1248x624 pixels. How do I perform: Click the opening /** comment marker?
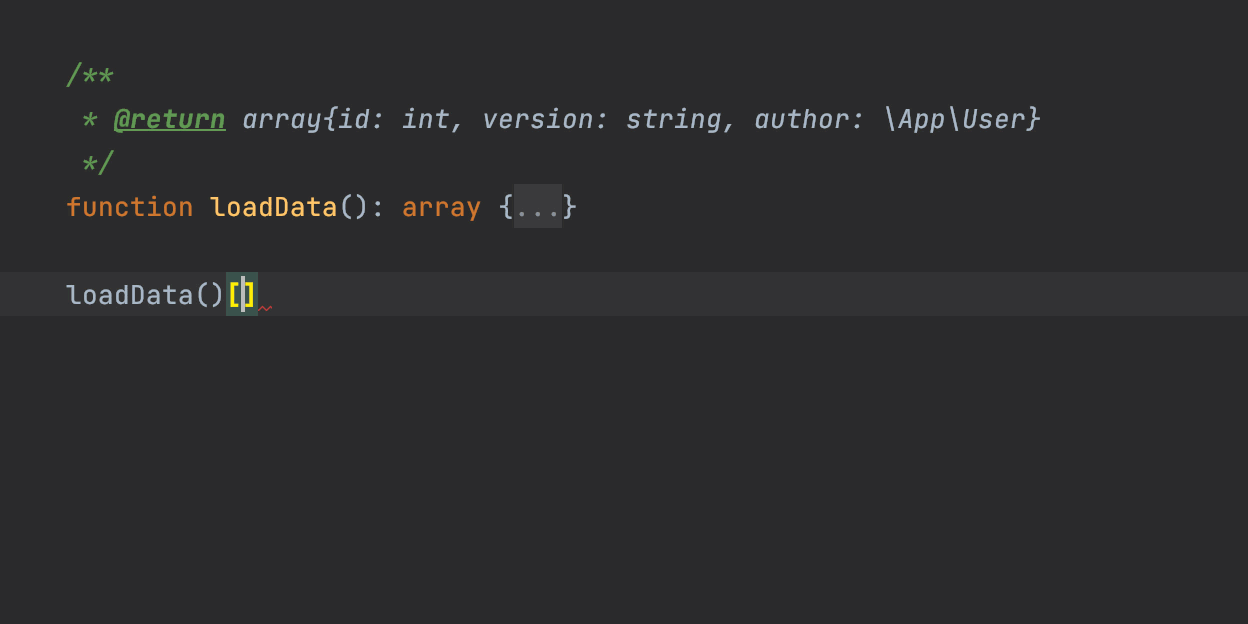pyautogui.click(x=90, y=76)
